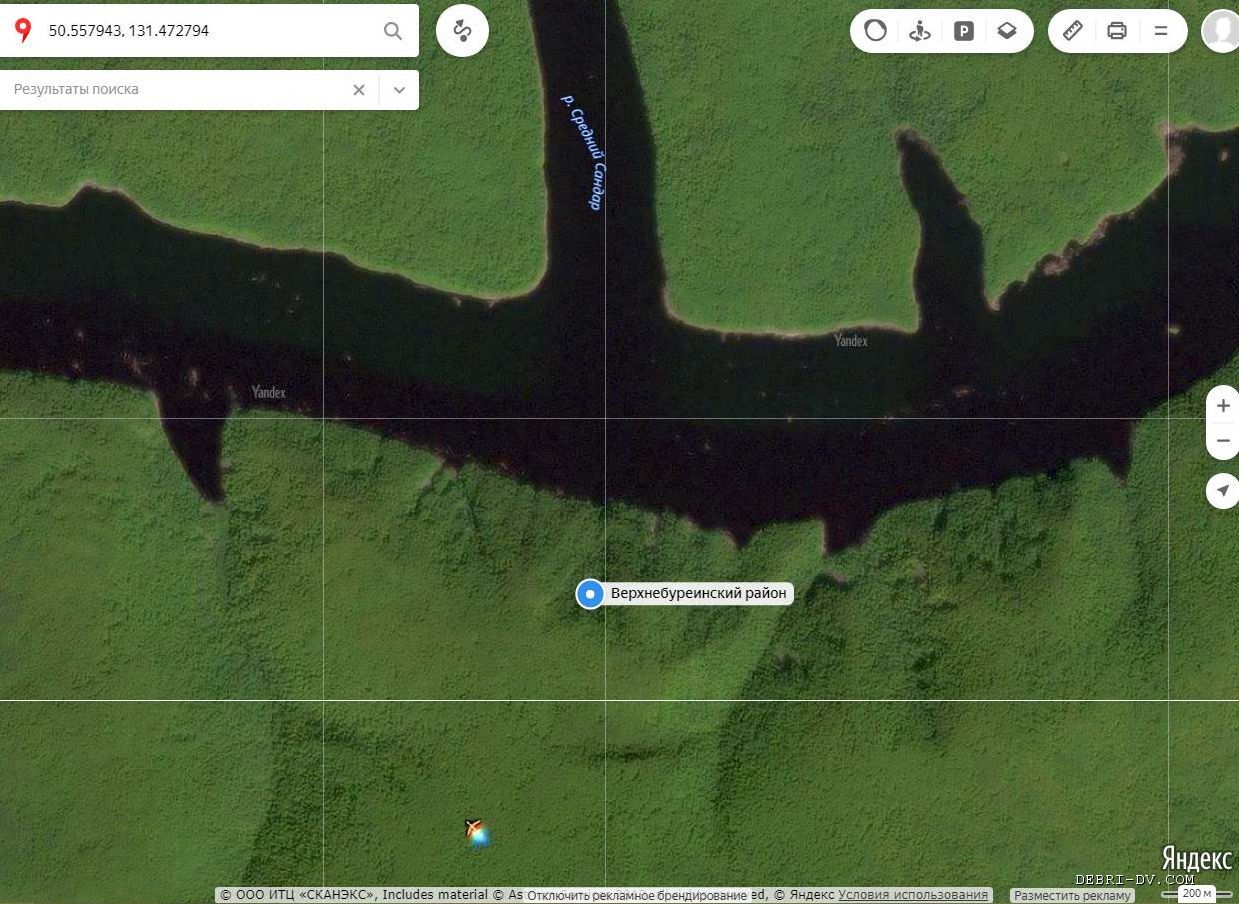Zoom out with the minus button

[x=1222, y=441]
